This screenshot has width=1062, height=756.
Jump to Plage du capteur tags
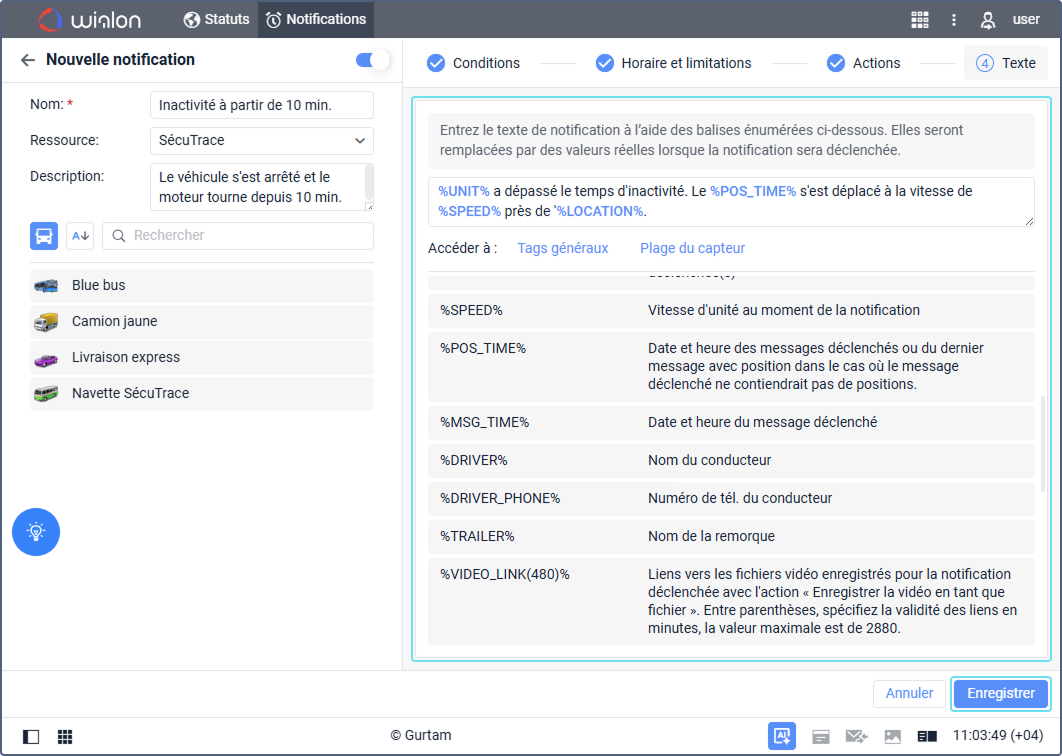click(x=692, y=248)
